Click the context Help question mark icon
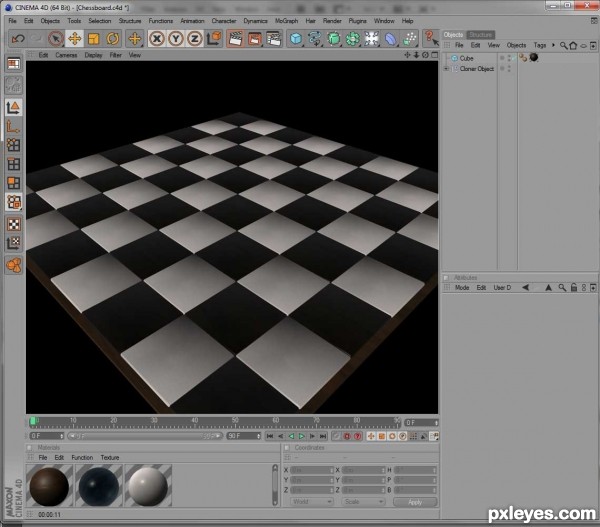 [431, 38]
